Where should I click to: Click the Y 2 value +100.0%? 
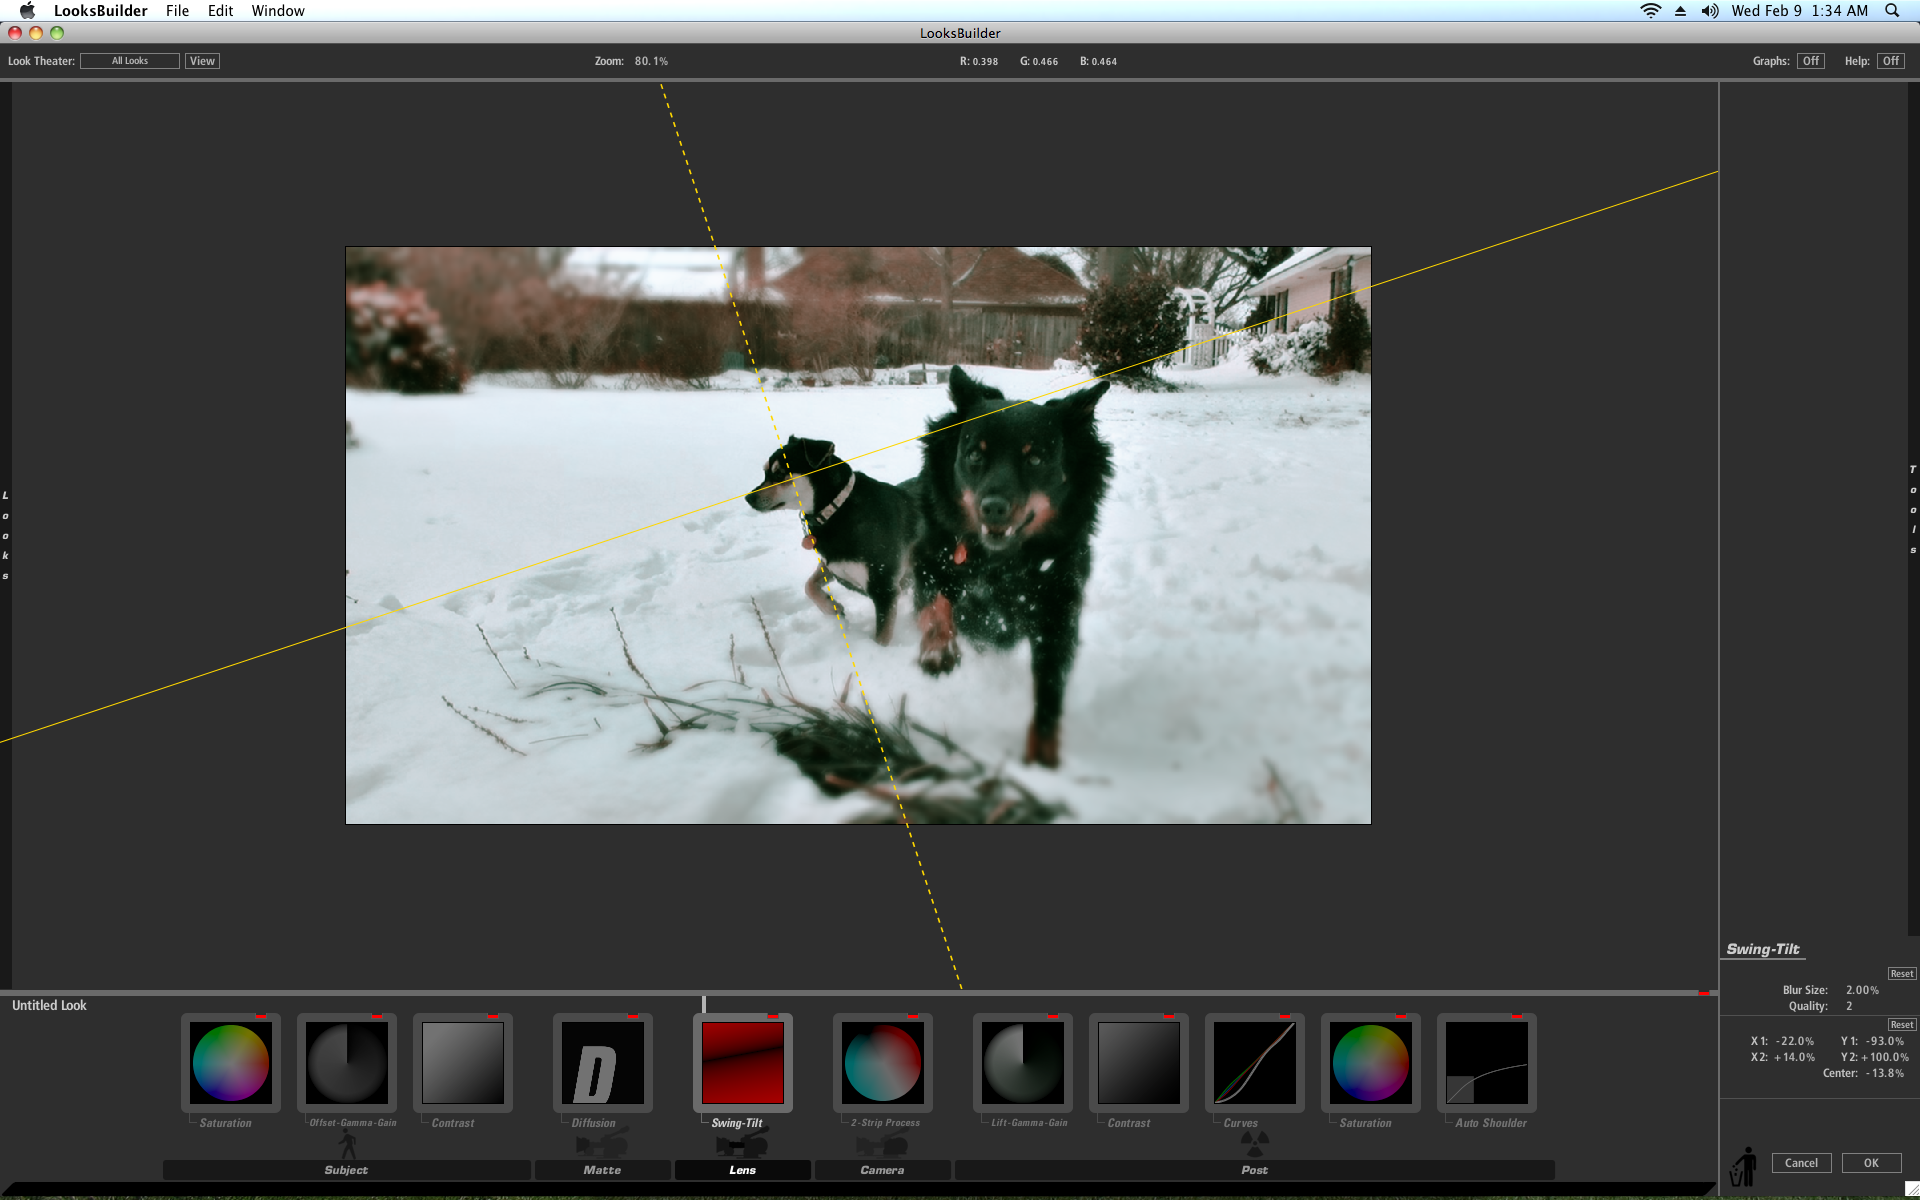click(x=1885, y=1057)
